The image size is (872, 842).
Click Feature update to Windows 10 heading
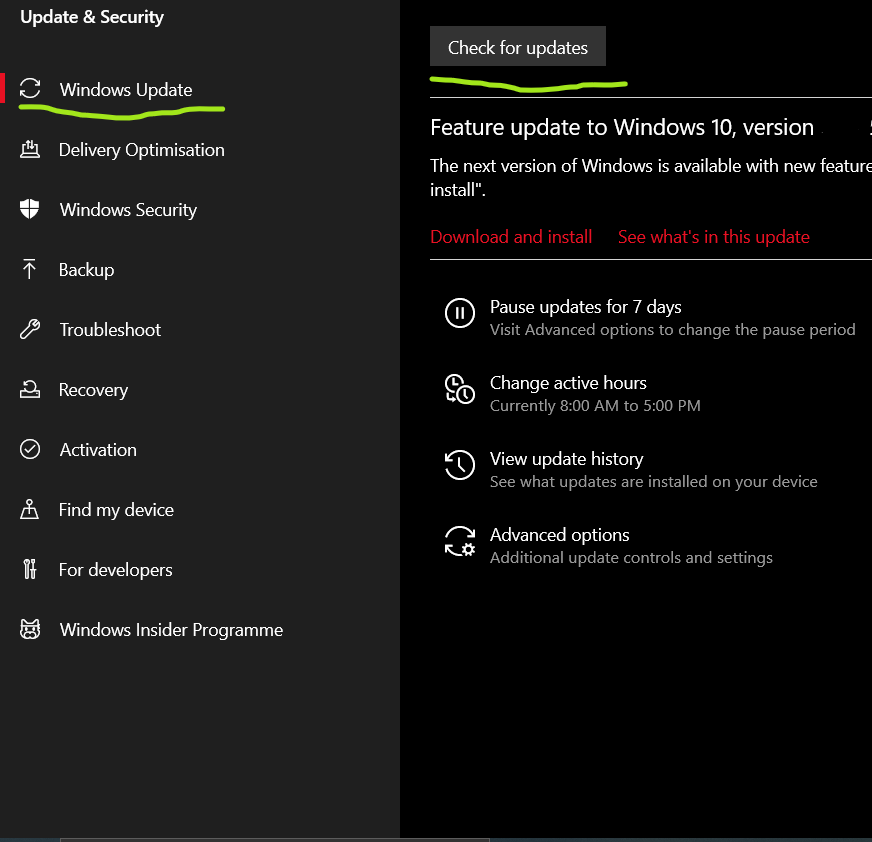pyautogui.click(x=622, y=128)
